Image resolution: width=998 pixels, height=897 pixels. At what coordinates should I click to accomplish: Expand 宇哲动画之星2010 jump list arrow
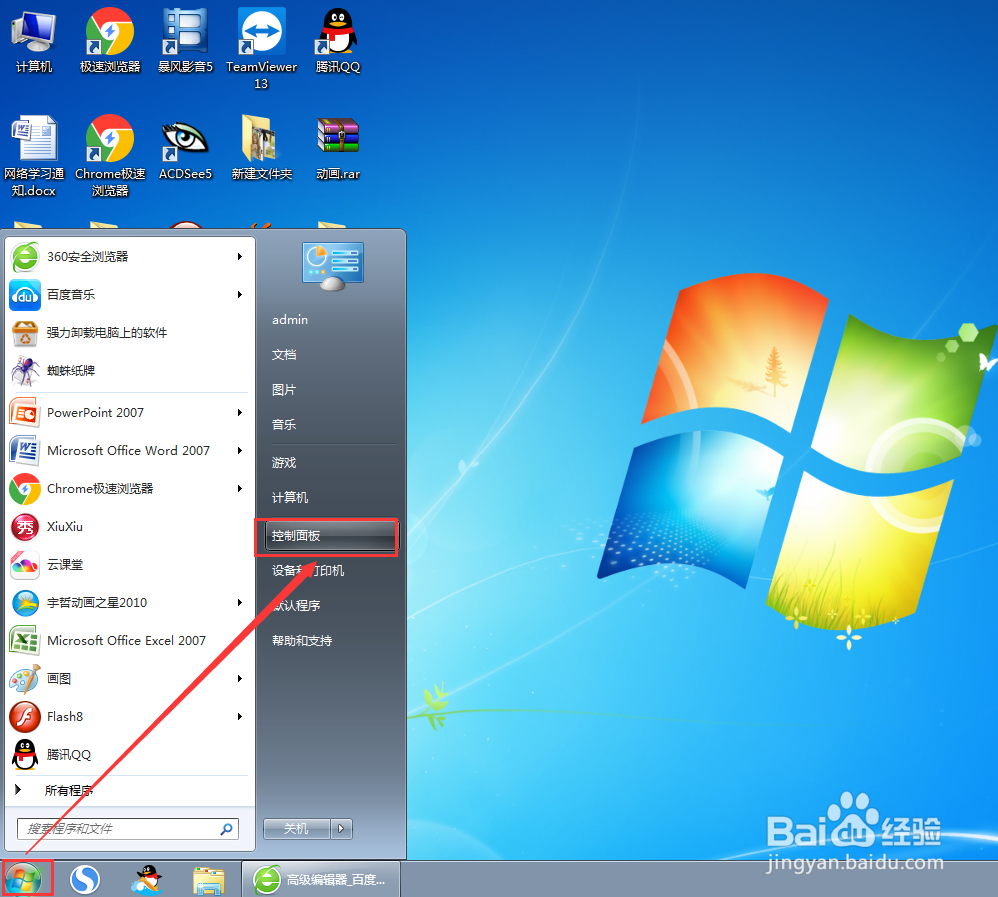point(240,602)
